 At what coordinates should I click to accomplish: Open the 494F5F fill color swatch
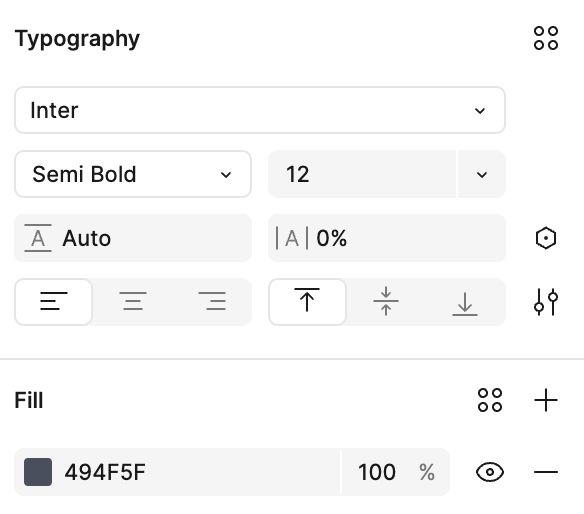tap(38, 472)
